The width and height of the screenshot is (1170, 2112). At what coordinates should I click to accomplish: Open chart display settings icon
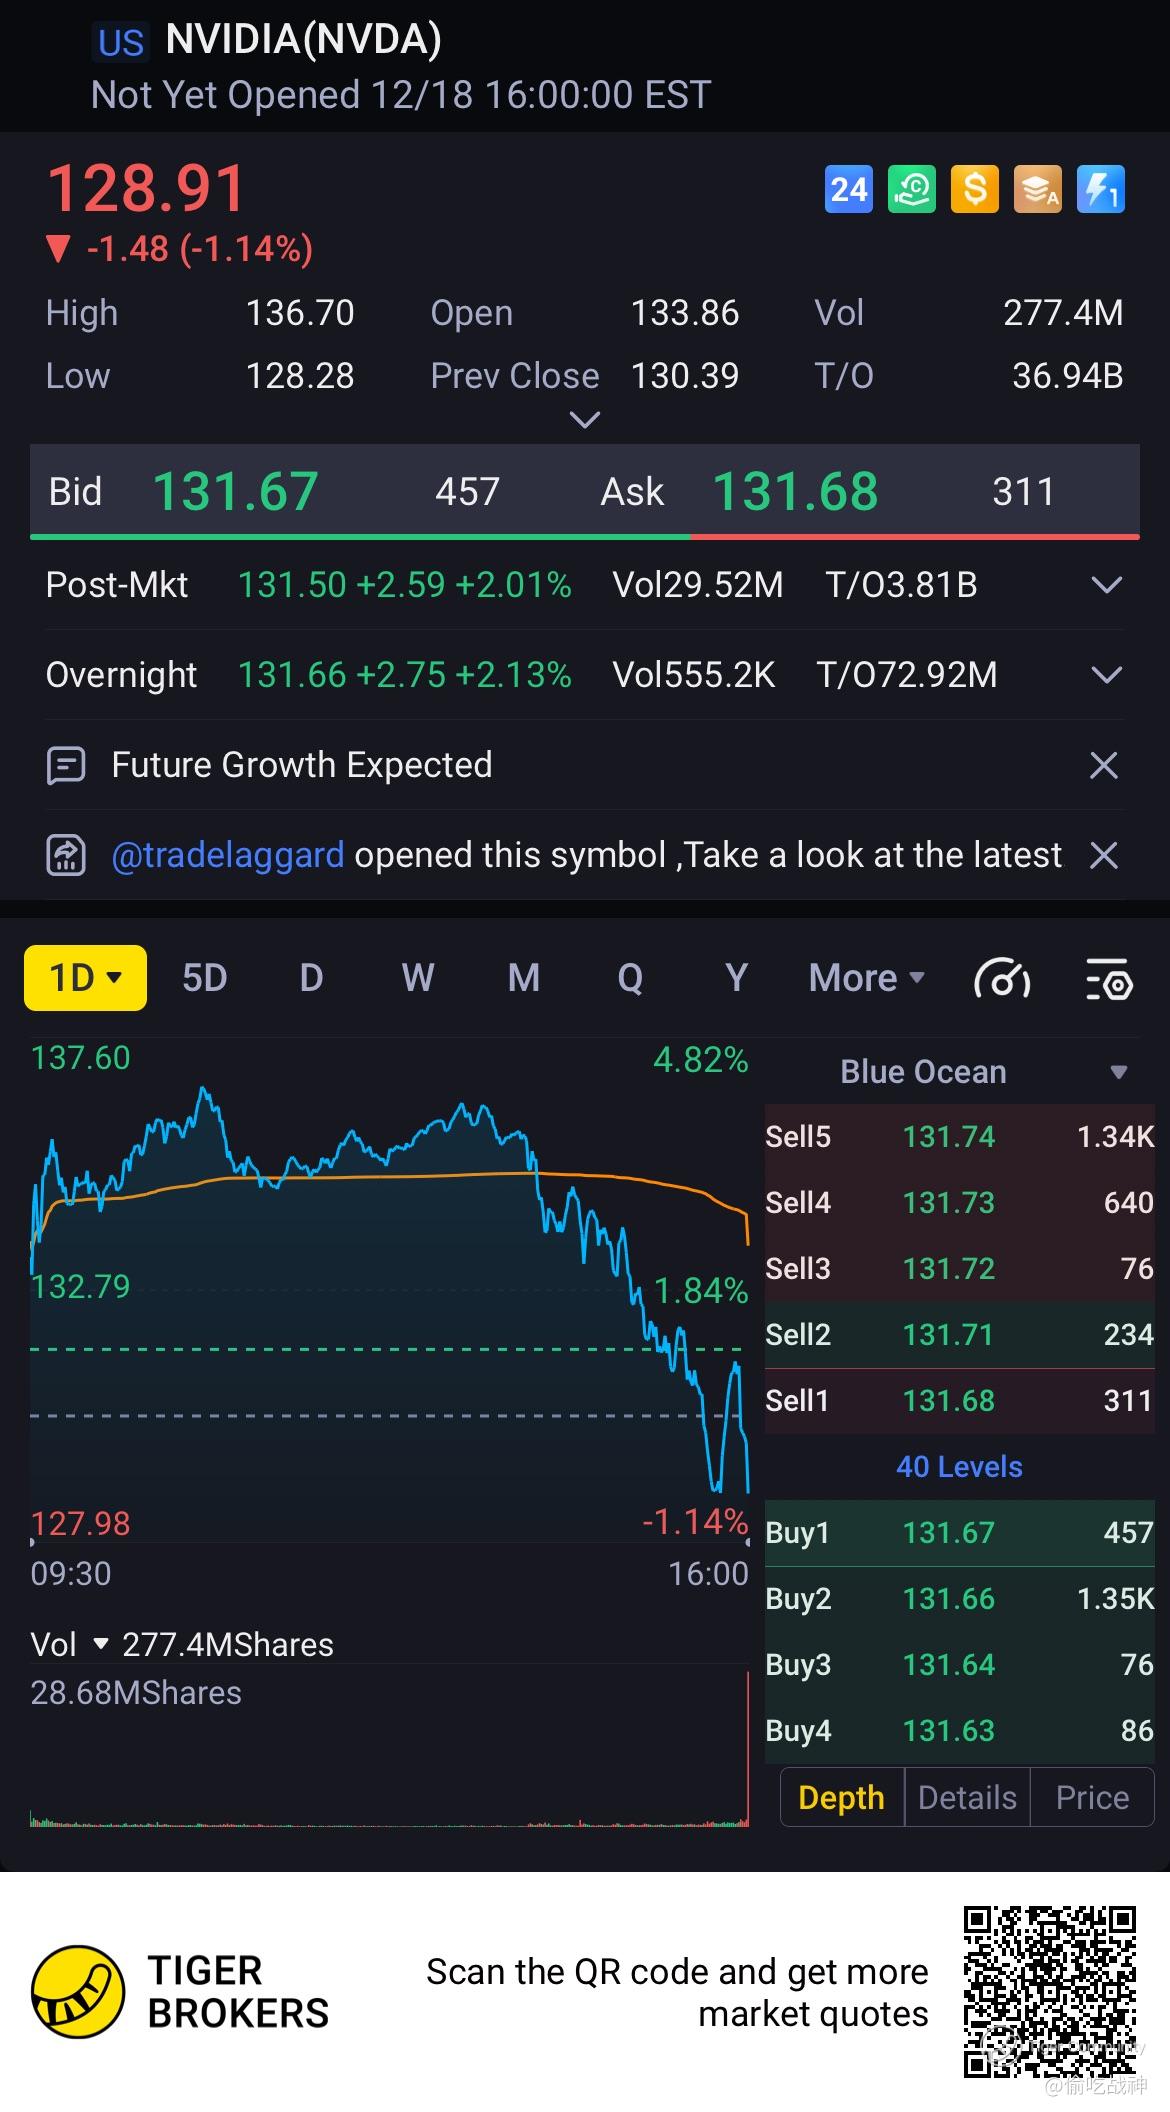1109,979
